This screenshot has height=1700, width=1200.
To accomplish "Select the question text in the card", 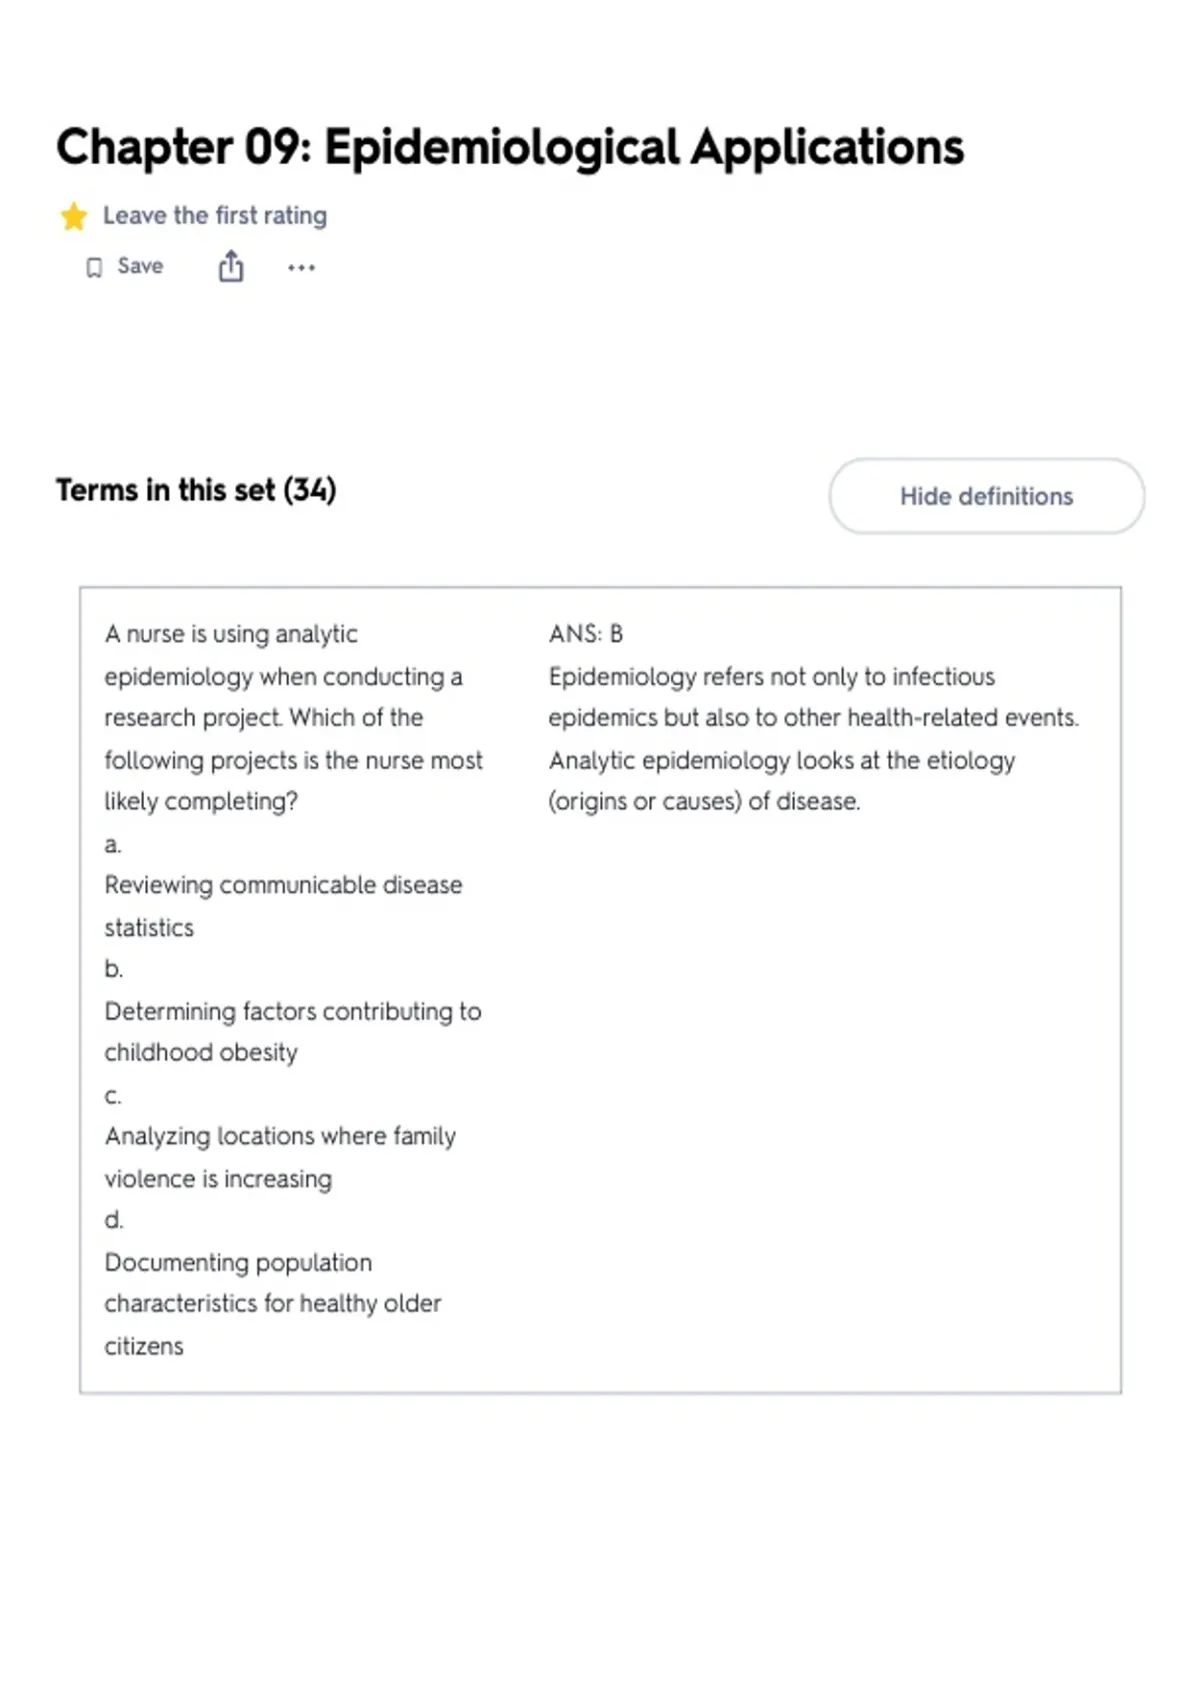I will (x=293, y=717).
